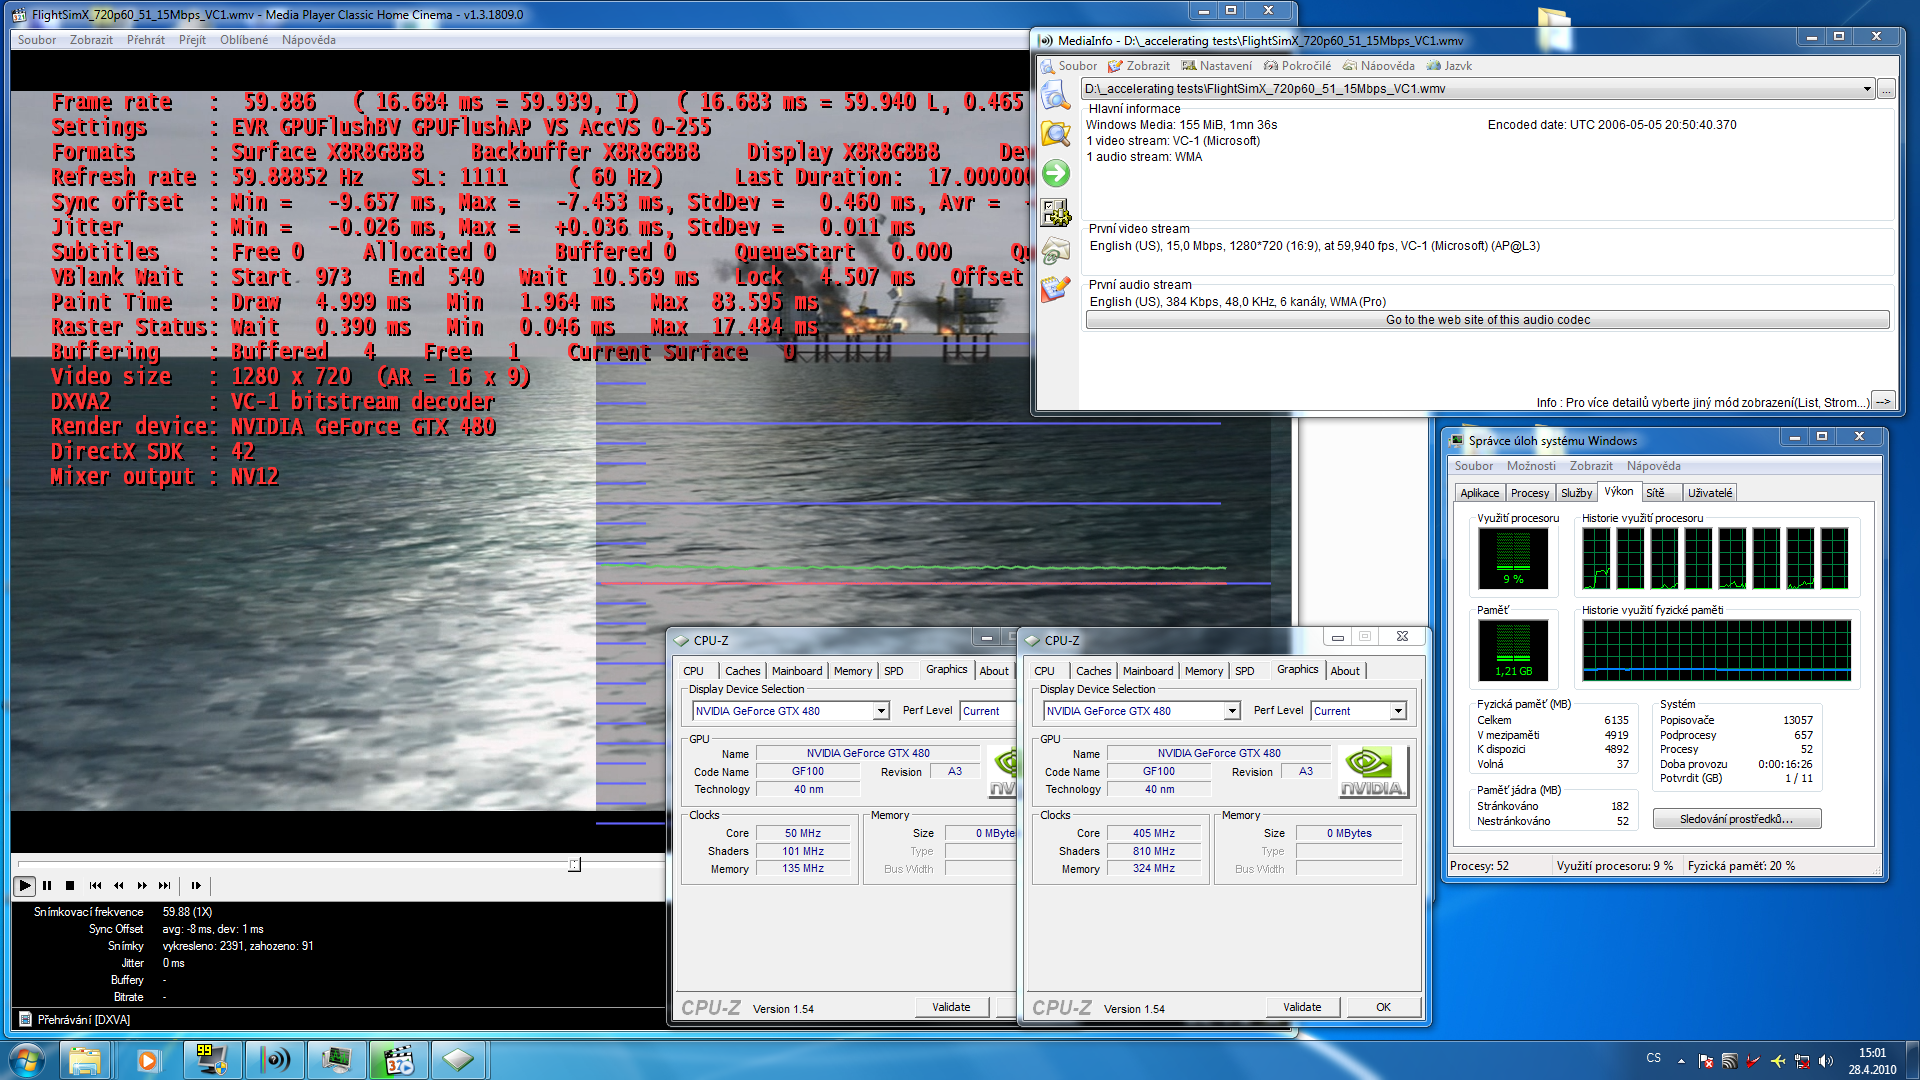The image size is (1920, 1080).
Task: Click Validate in back CPU-Z window
Action: [x=951, y=1007]
